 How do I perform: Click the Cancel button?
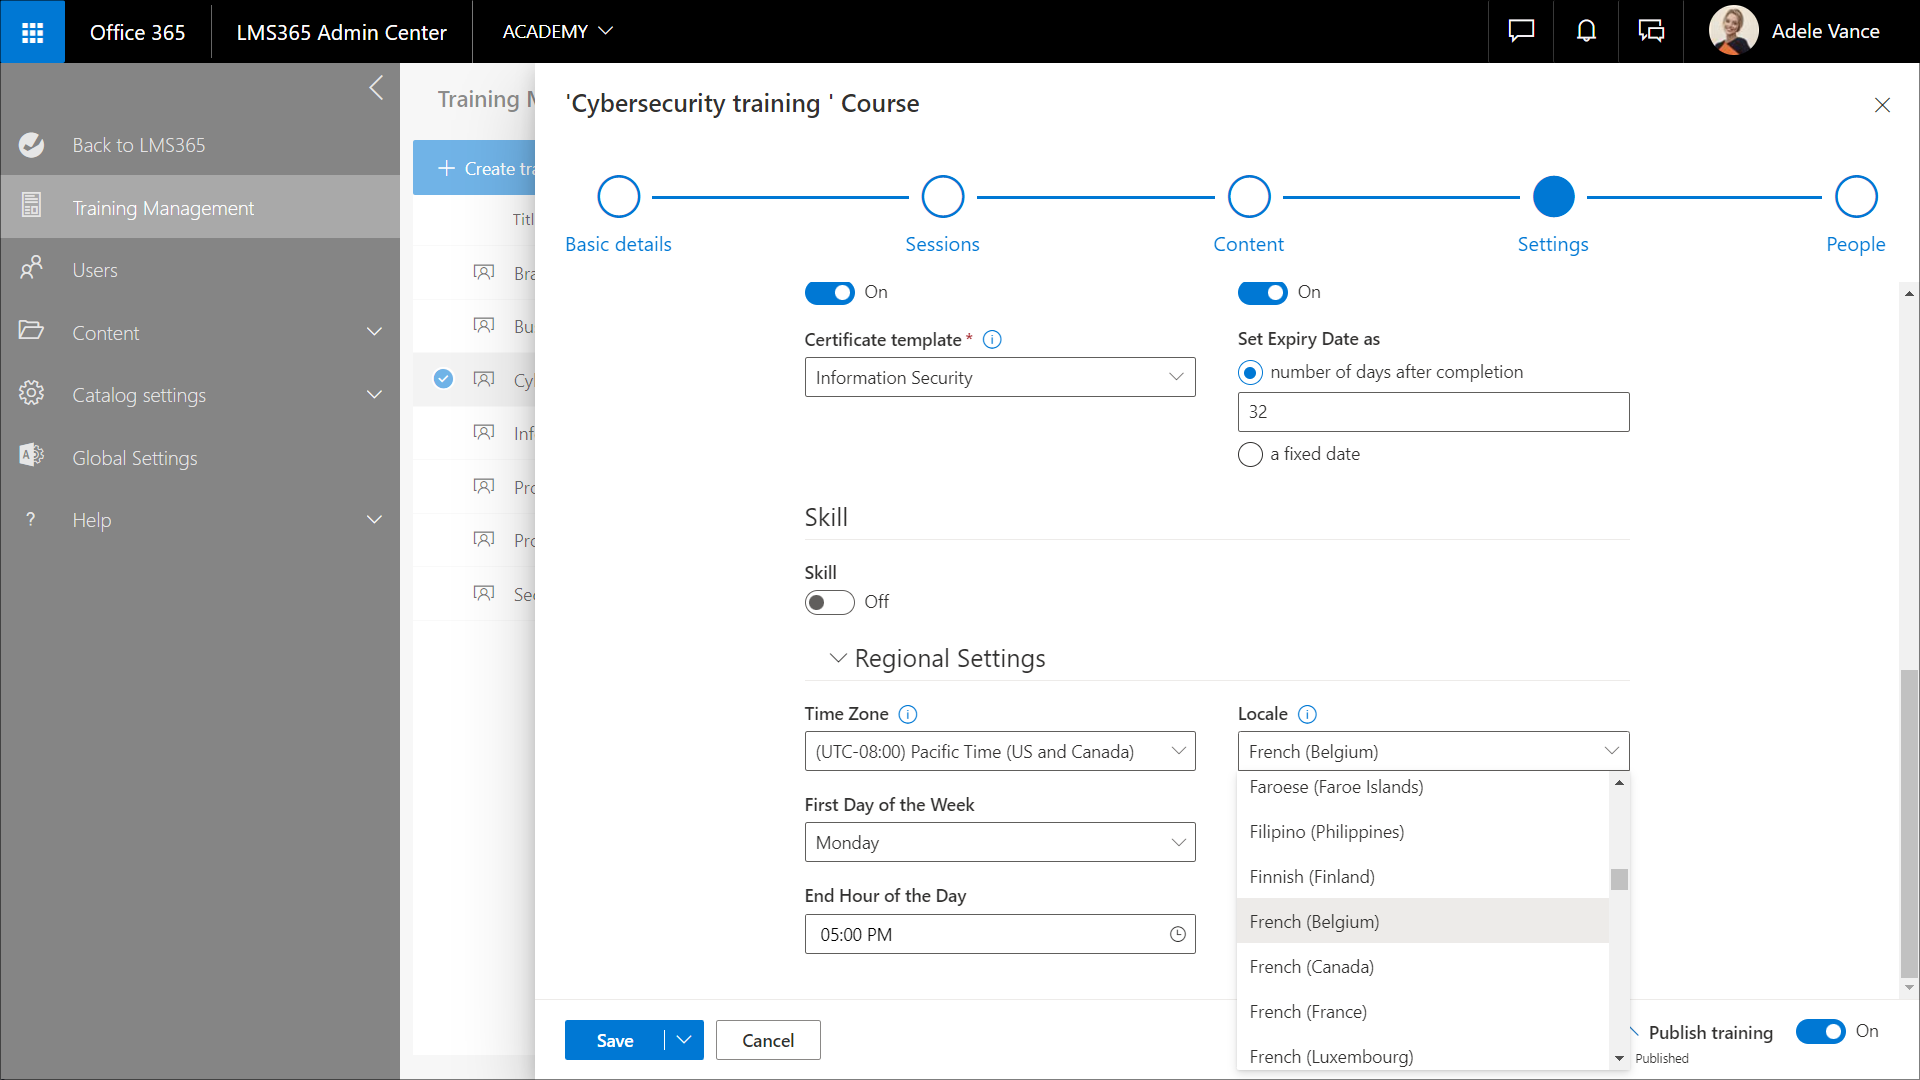767,1040
